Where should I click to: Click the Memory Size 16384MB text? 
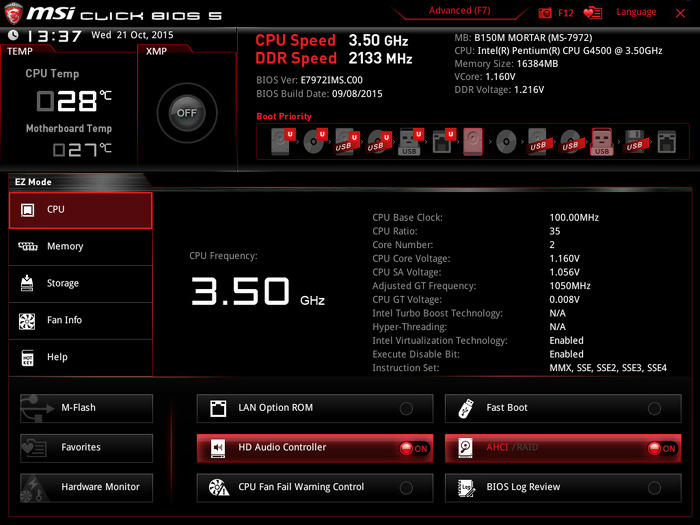click(506, 64)
